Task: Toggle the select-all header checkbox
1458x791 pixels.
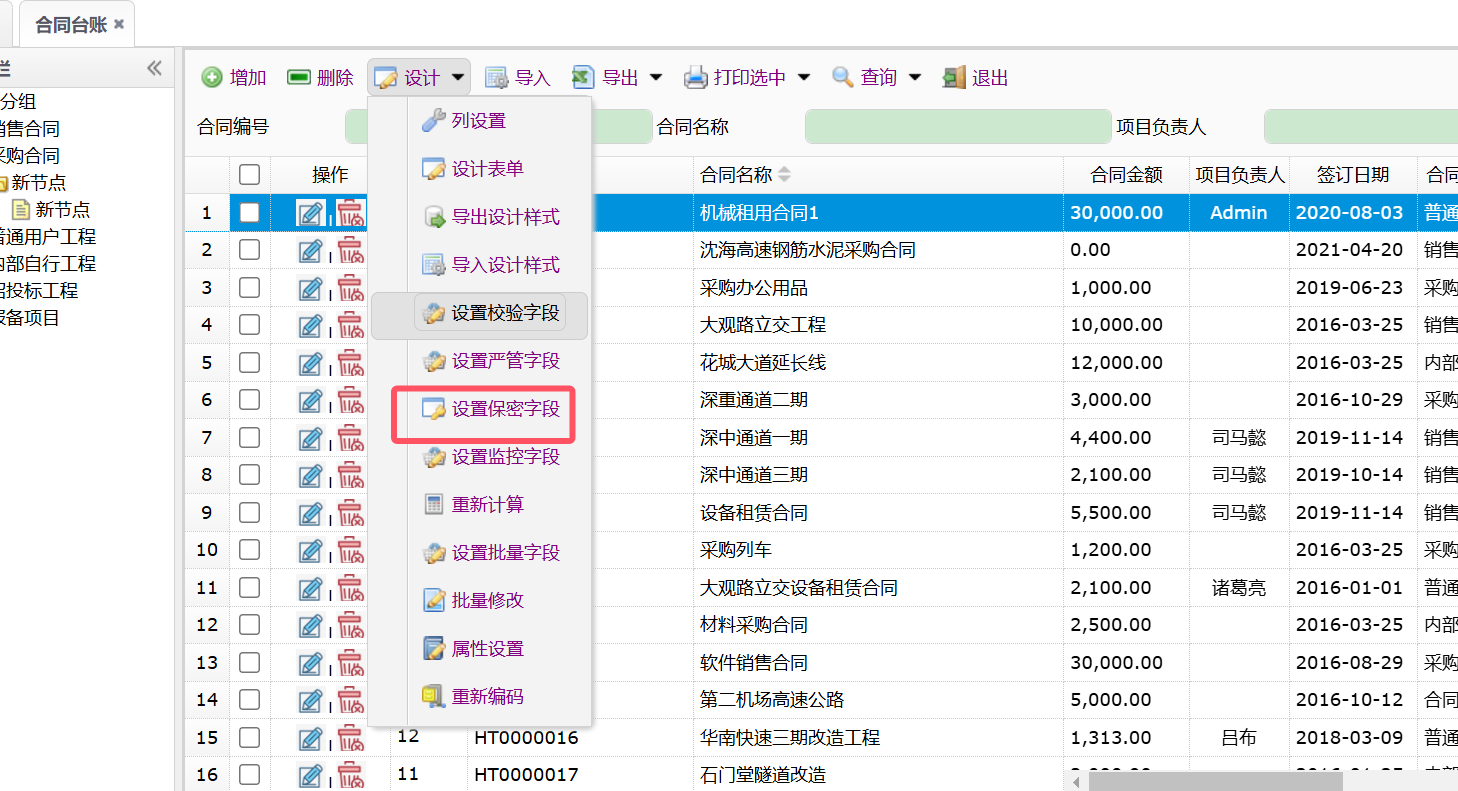Action: pyautogui.click(x=249, y=175)
